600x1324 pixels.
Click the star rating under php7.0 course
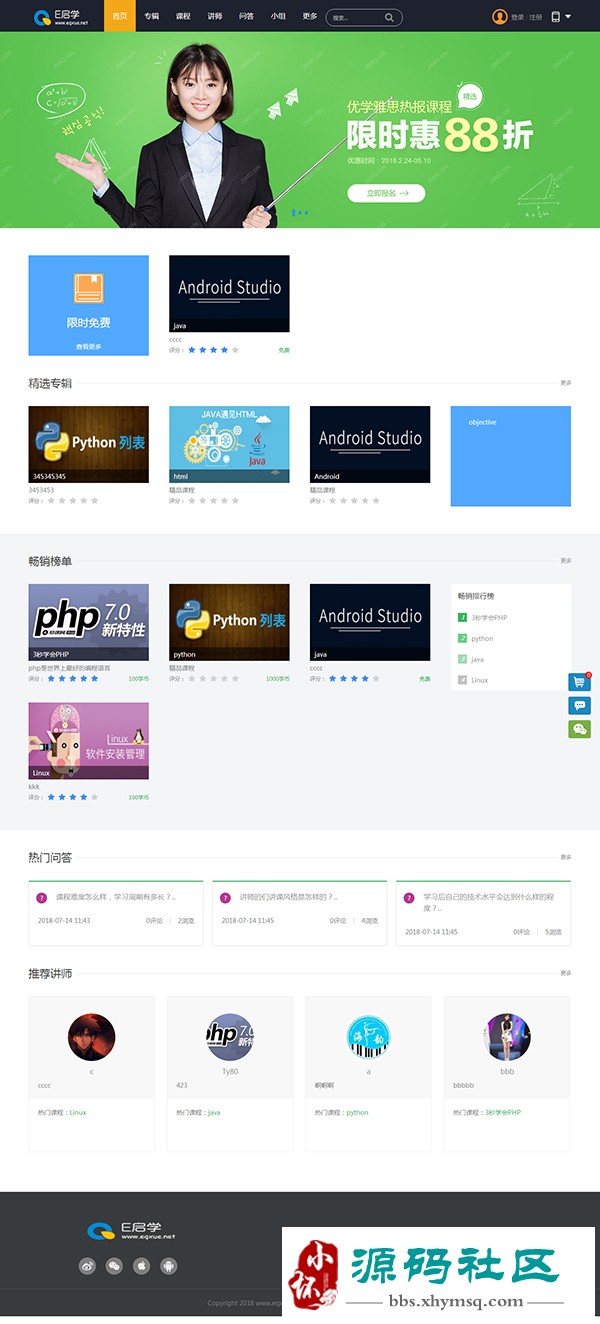point(73,678)
